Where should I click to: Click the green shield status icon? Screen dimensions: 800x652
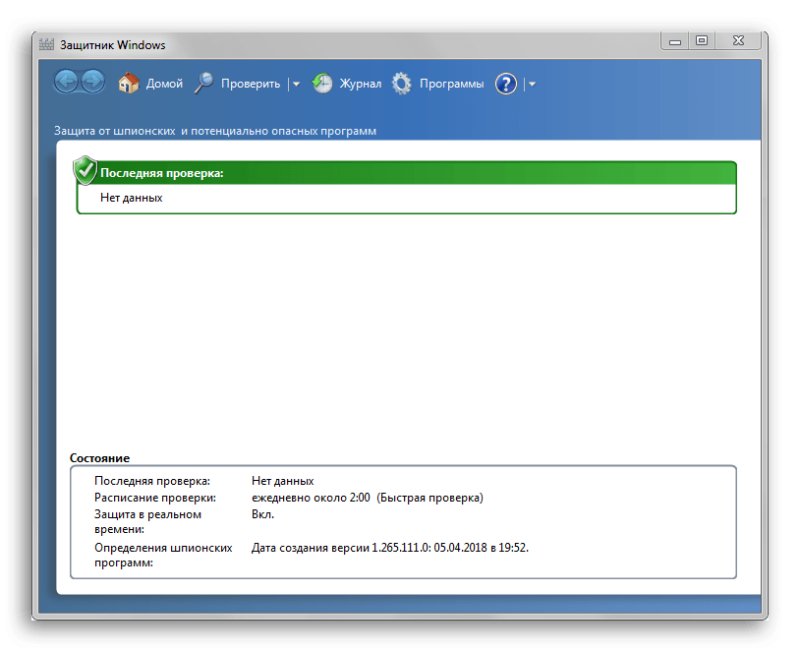(x=85, y=170)
